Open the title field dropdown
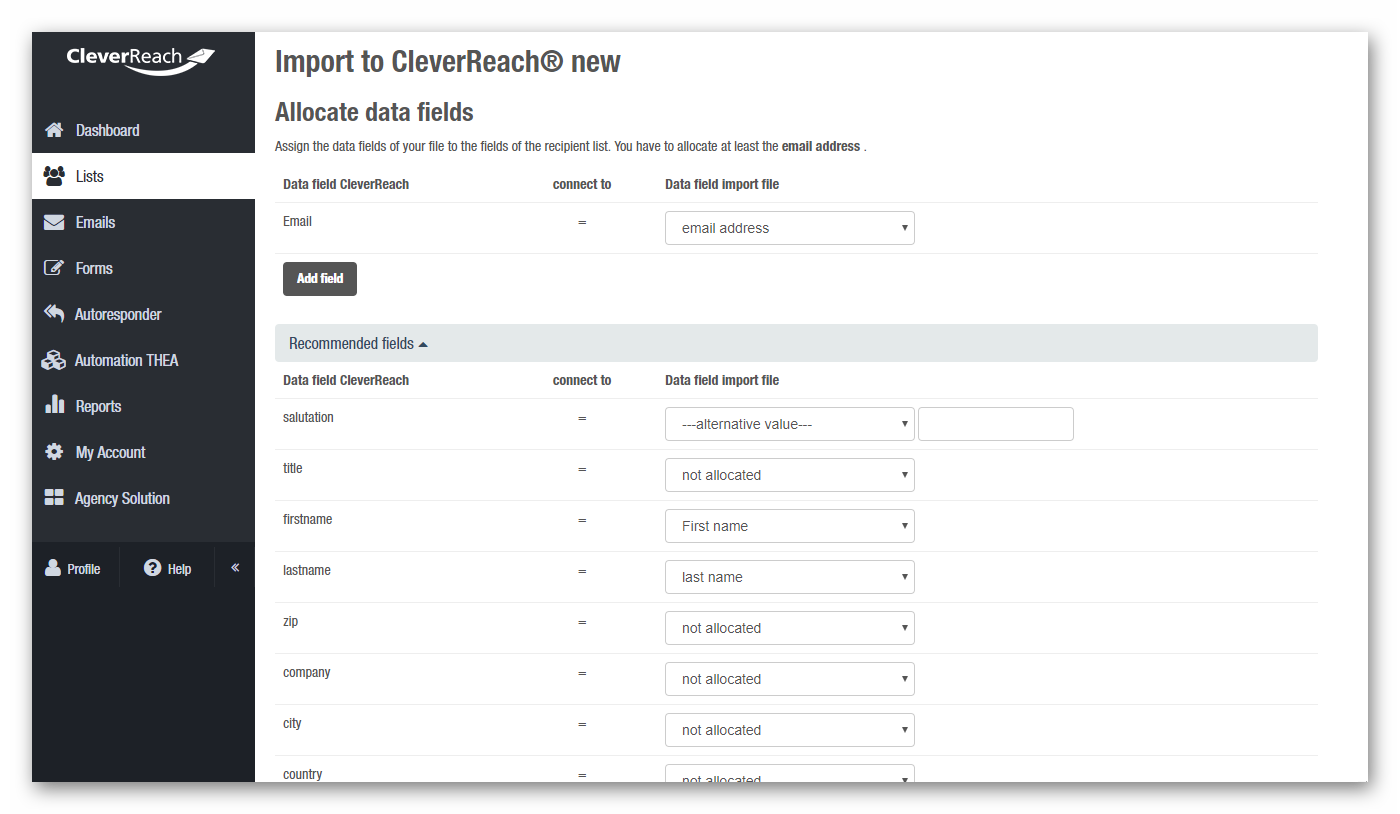This screenshot has width=1400, height=814. click(790, 475)
